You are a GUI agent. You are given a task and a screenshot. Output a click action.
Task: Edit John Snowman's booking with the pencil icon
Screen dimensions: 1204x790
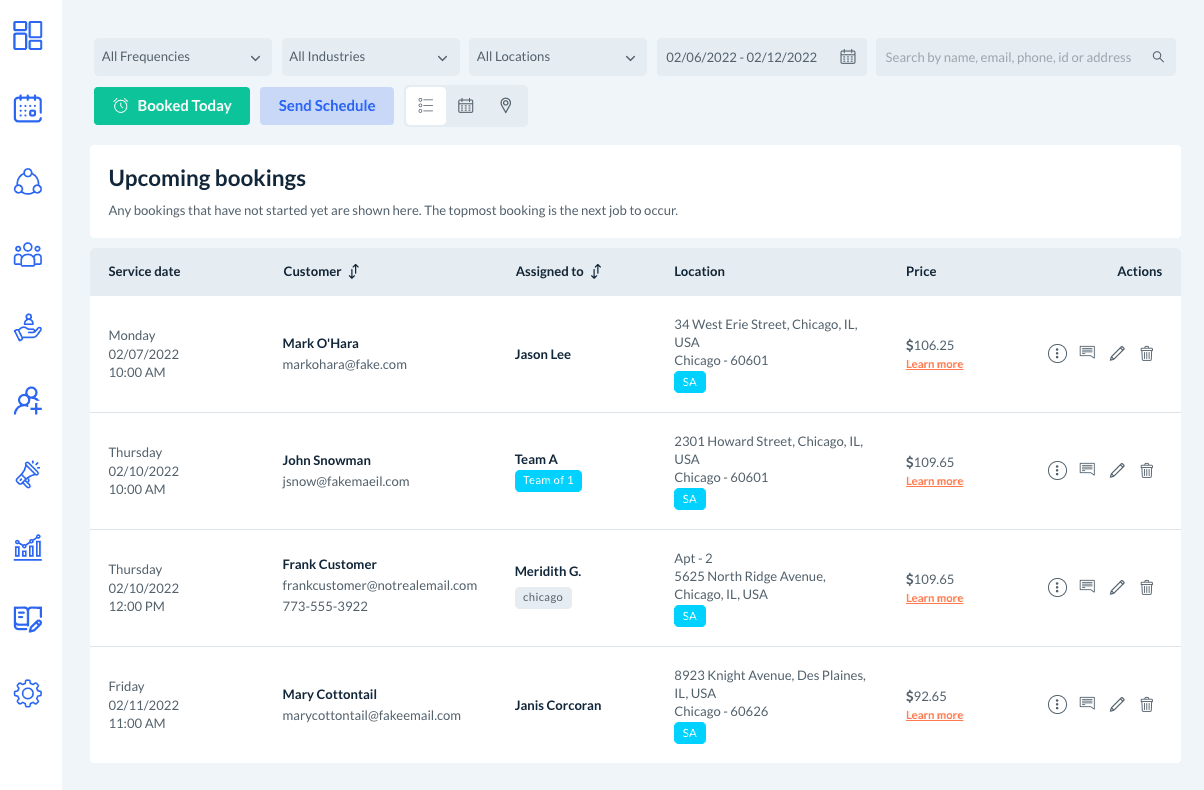click(1117, 470)
